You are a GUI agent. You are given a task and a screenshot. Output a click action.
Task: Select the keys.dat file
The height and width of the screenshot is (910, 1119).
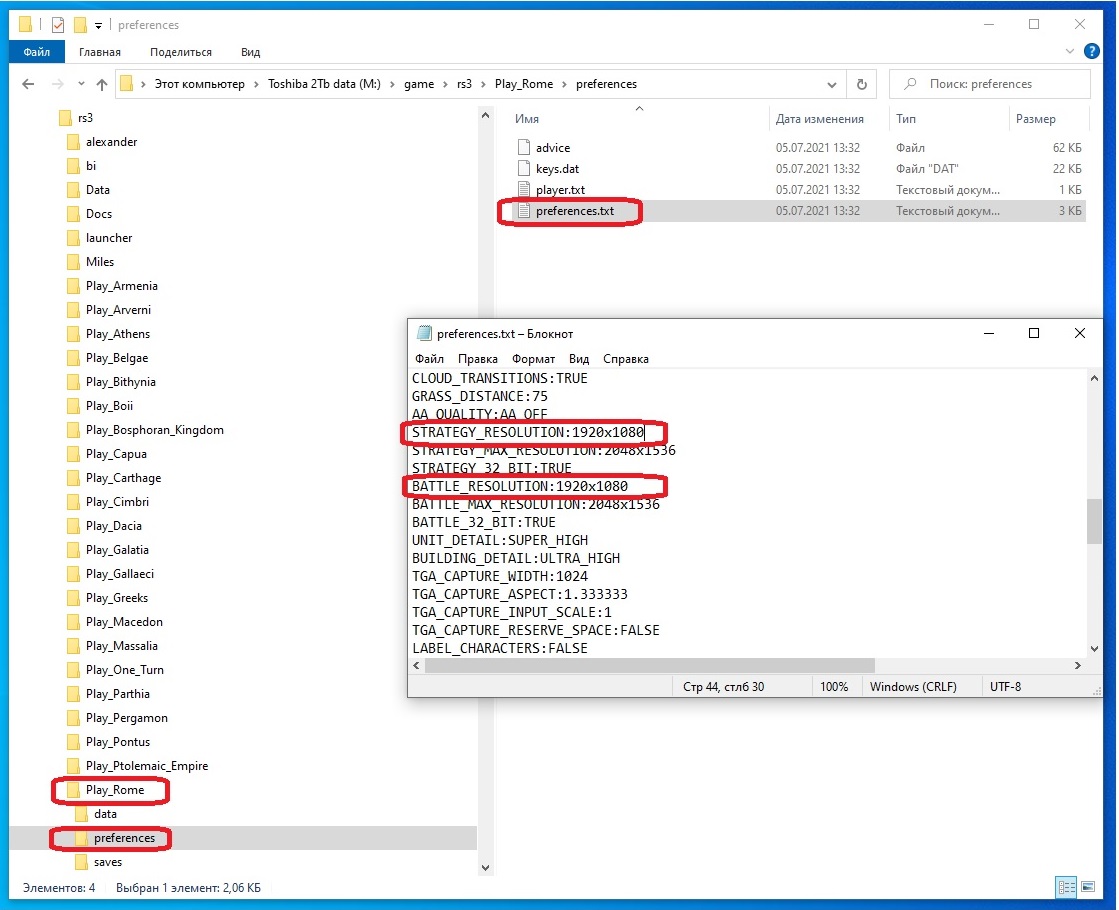[x=557, y=169]
